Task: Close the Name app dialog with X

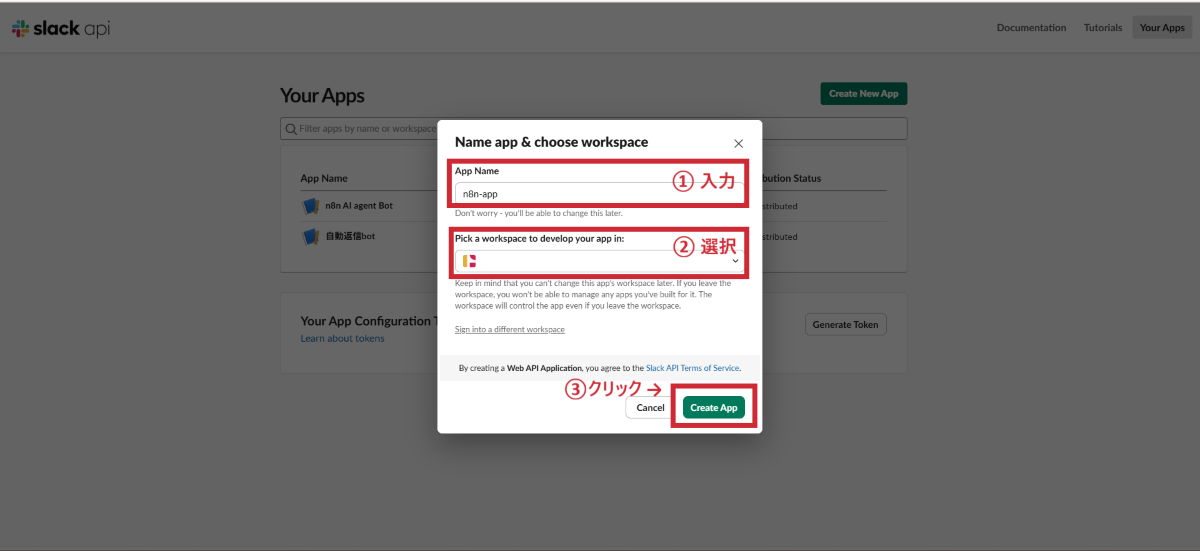Action: pos(738,144)
